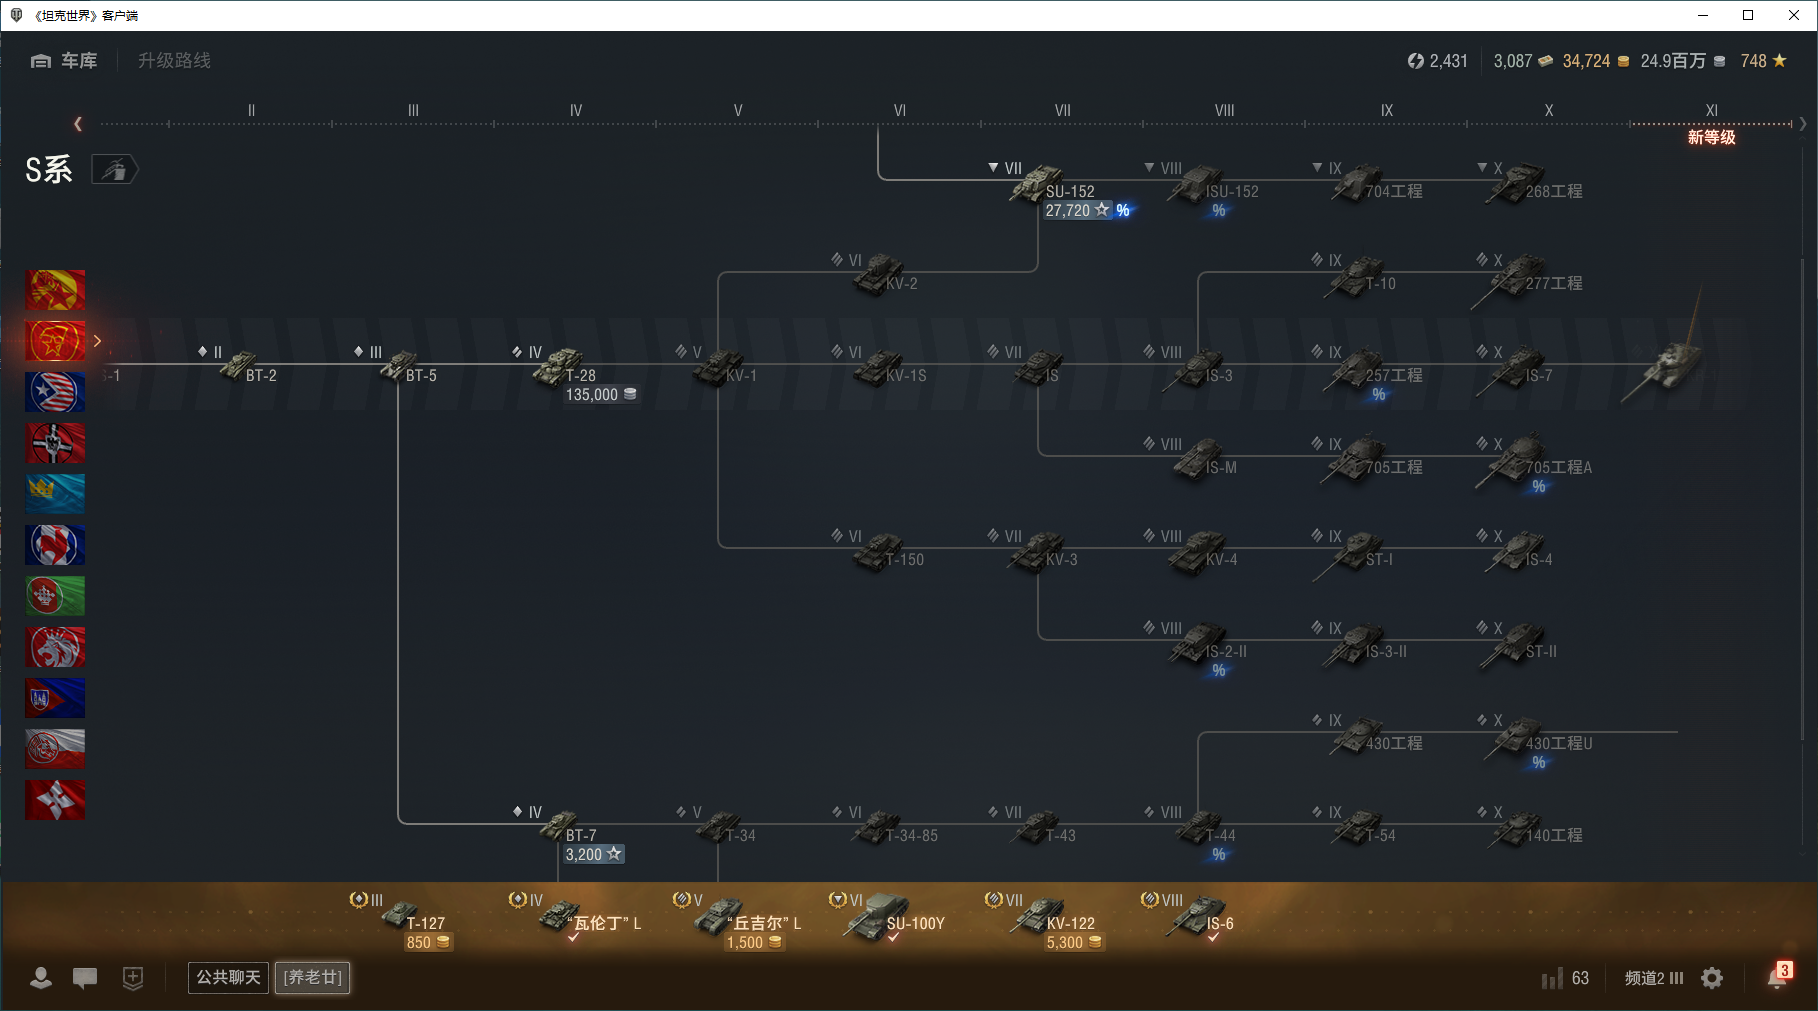Image resolution: width=1818 pixels, height=1011 pixels.
Task: Switch to the 公共聊天 chat tab
Action: point(228,977)
